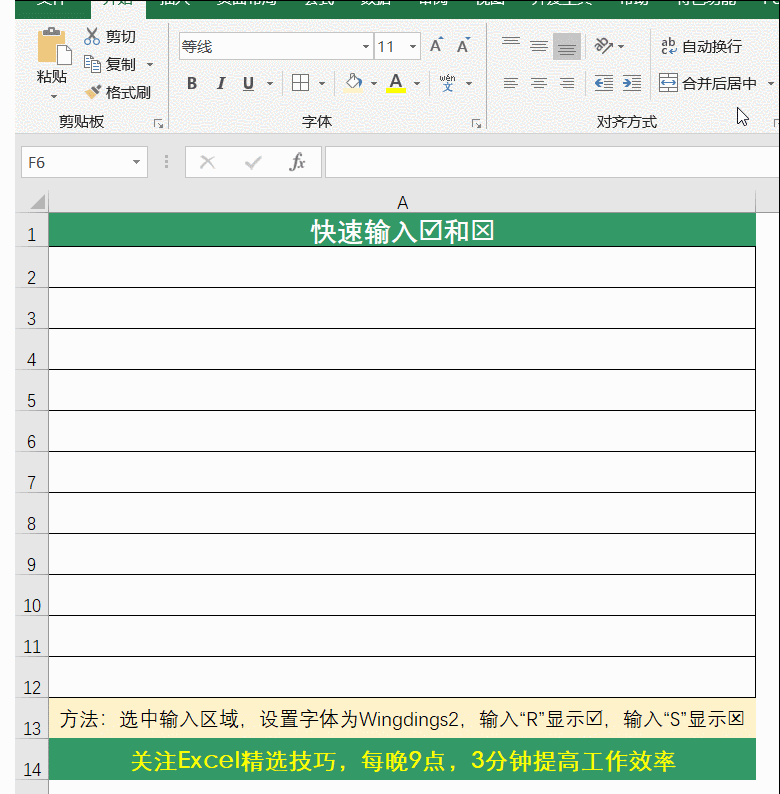Toggle Italic formatting

point(220,83)
